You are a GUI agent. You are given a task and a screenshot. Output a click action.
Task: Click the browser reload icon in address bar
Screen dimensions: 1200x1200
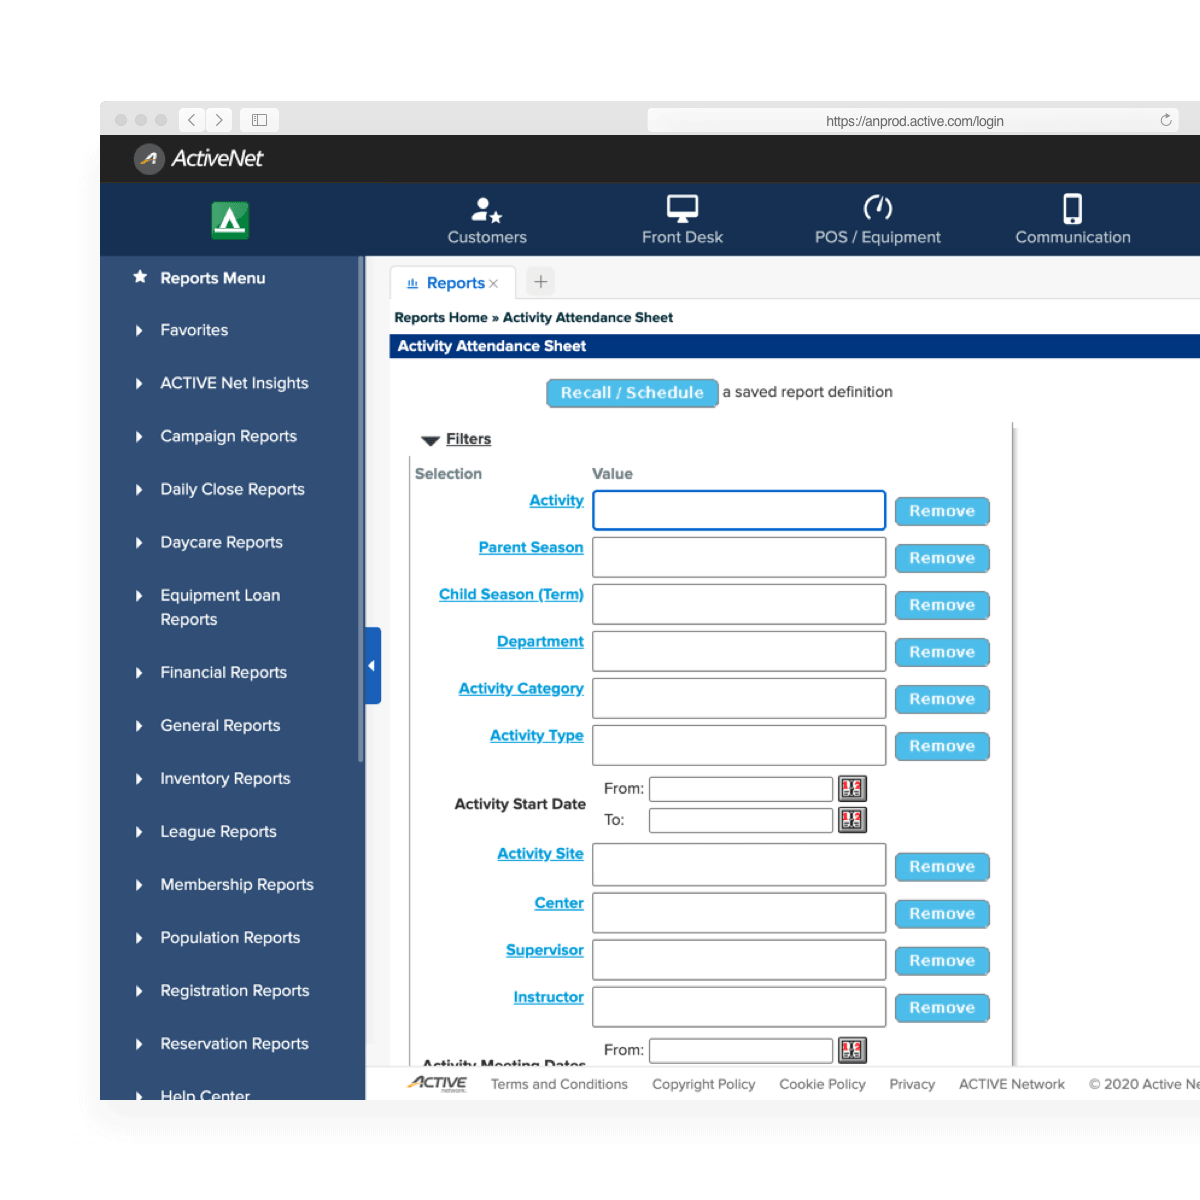[1165, 120]
